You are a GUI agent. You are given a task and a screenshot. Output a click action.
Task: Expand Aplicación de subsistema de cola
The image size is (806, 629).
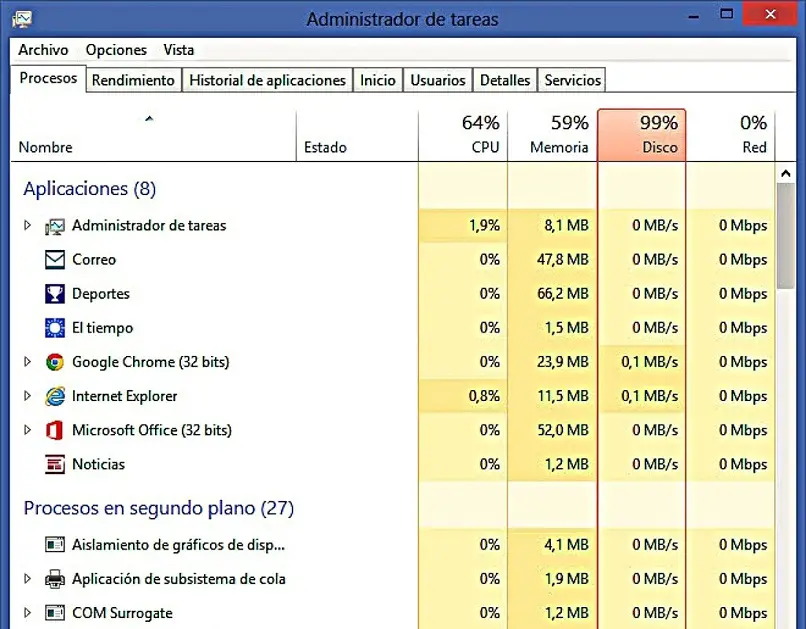point(27,579)
